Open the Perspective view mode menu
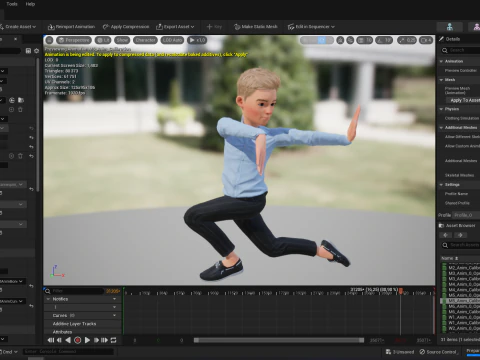Screen dimensions: 480x360 (x=74, y=40)
